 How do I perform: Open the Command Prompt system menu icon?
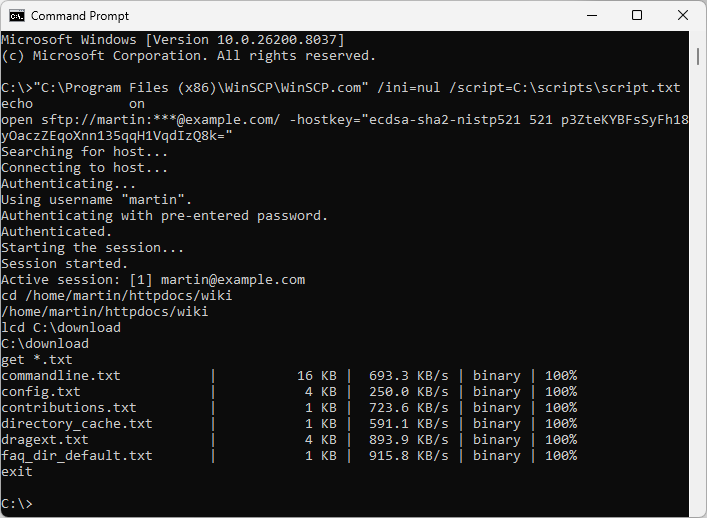pos(15,16)
